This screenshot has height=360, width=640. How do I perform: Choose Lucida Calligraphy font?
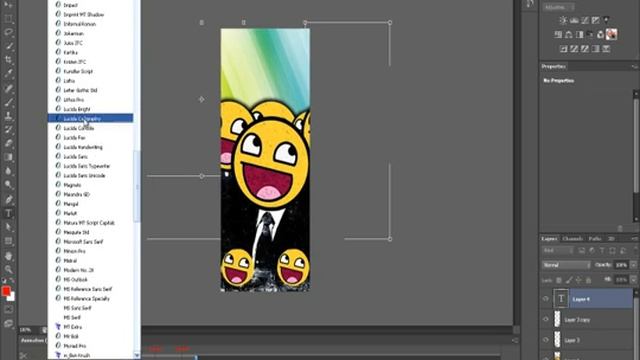click(x=90, y=118)
